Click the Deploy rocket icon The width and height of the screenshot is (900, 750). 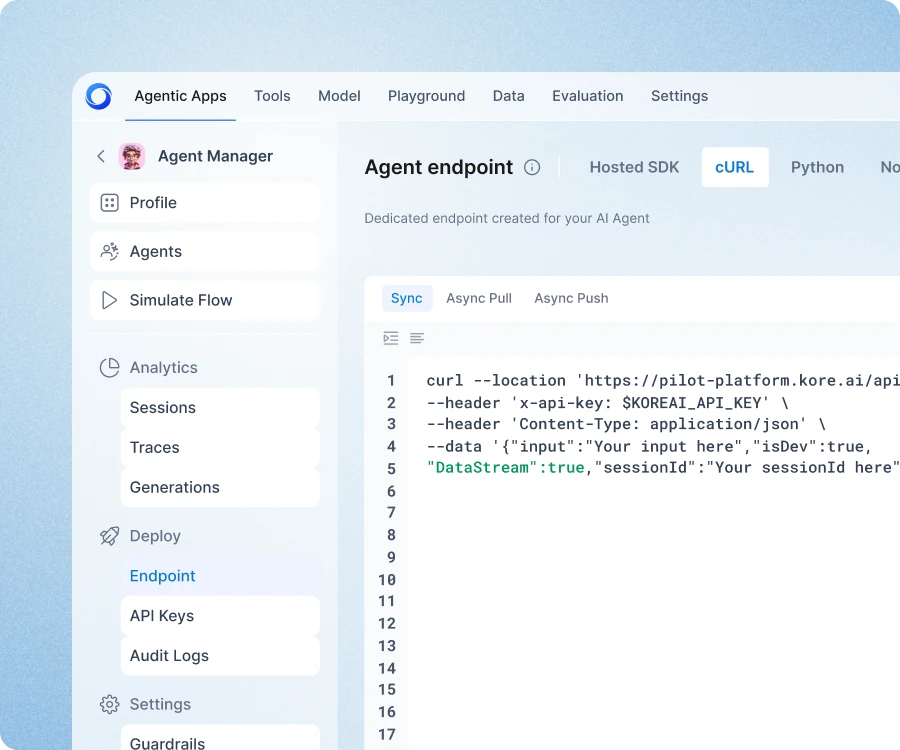[110, 536]
